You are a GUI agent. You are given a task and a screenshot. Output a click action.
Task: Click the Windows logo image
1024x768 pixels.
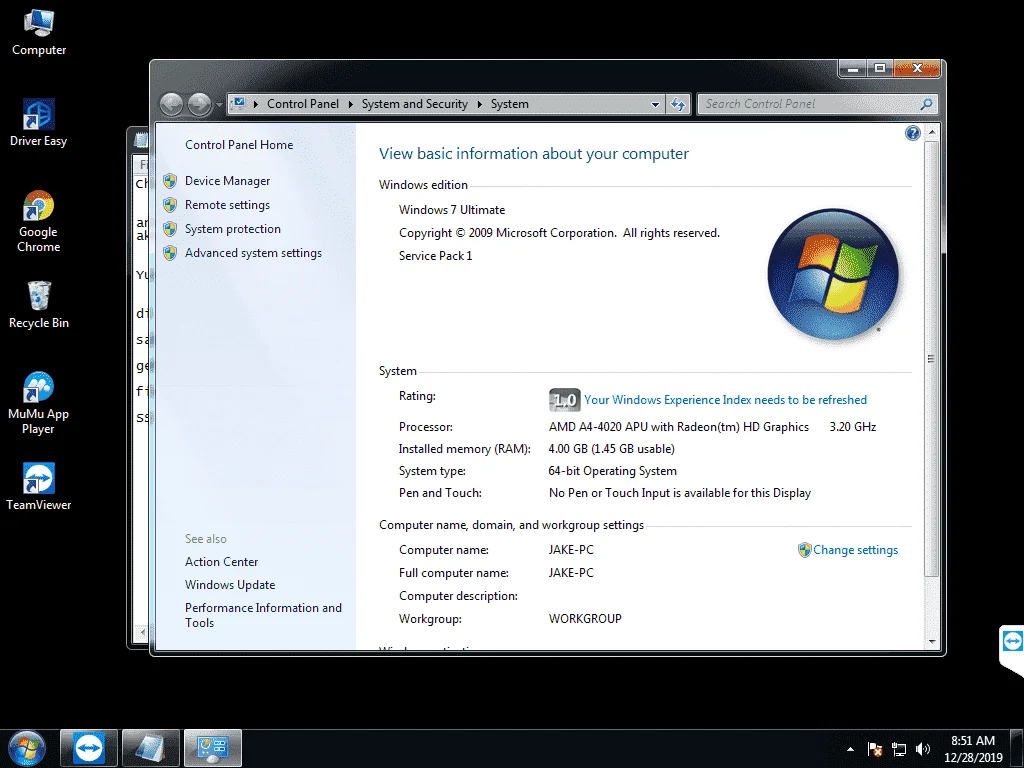833,274
